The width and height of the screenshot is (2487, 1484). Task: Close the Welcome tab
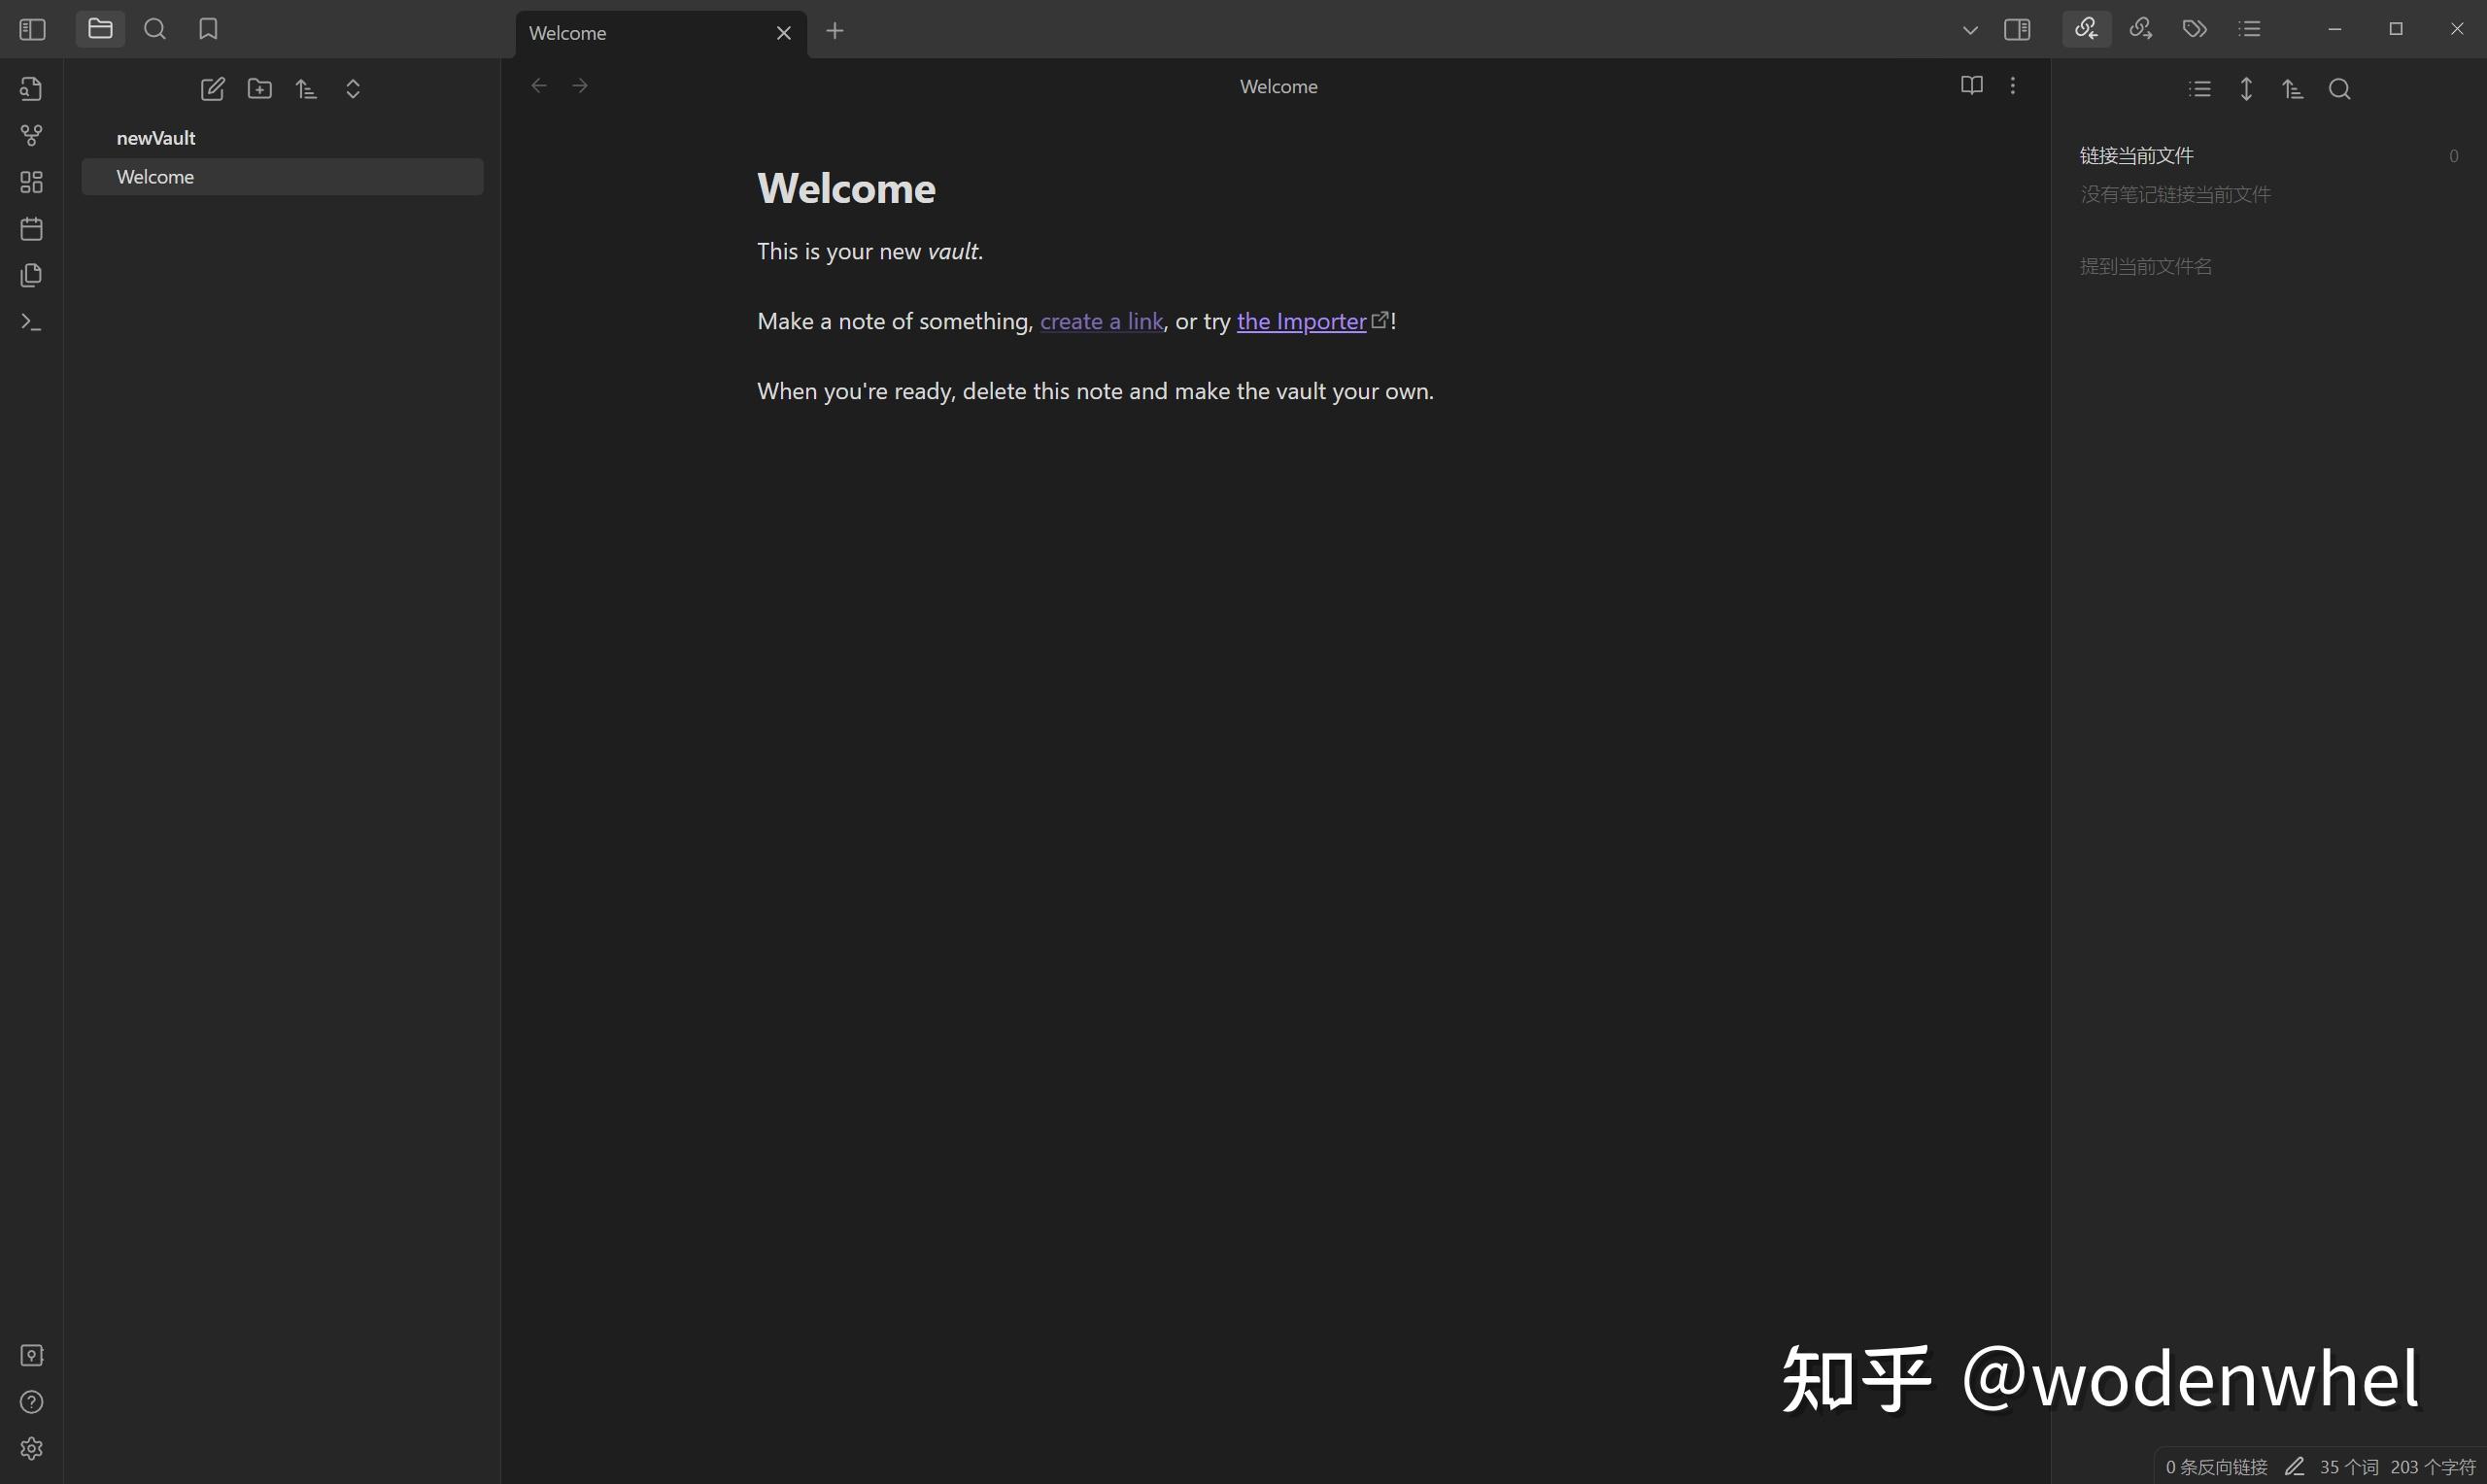[x=784, y=33]
